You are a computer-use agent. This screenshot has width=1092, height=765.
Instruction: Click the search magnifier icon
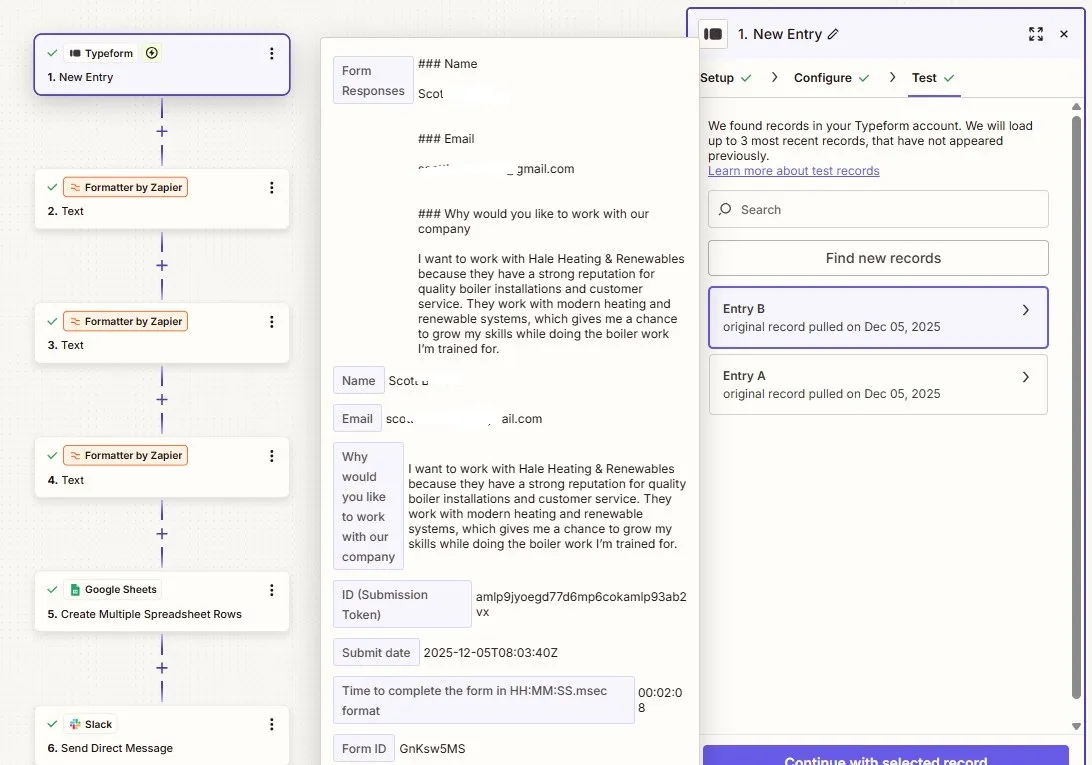click(725, 209)
